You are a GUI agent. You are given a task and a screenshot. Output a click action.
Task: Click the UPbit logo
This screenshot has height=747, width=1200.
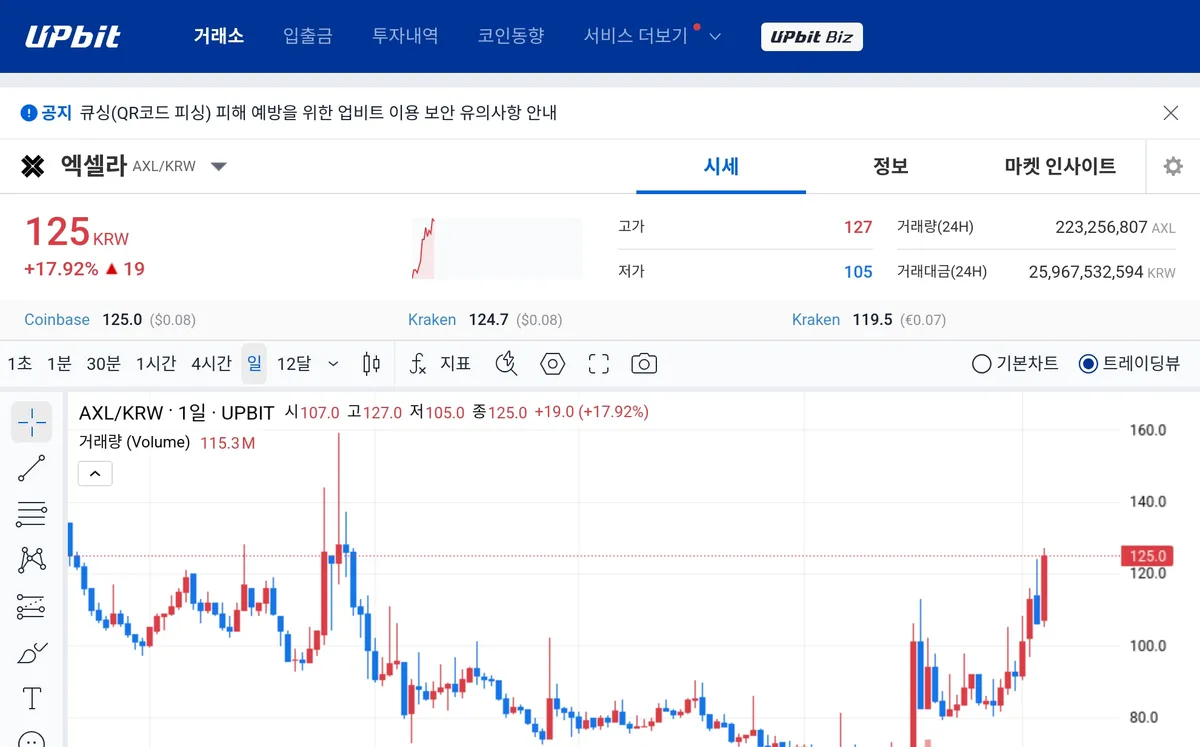(73, 36)
